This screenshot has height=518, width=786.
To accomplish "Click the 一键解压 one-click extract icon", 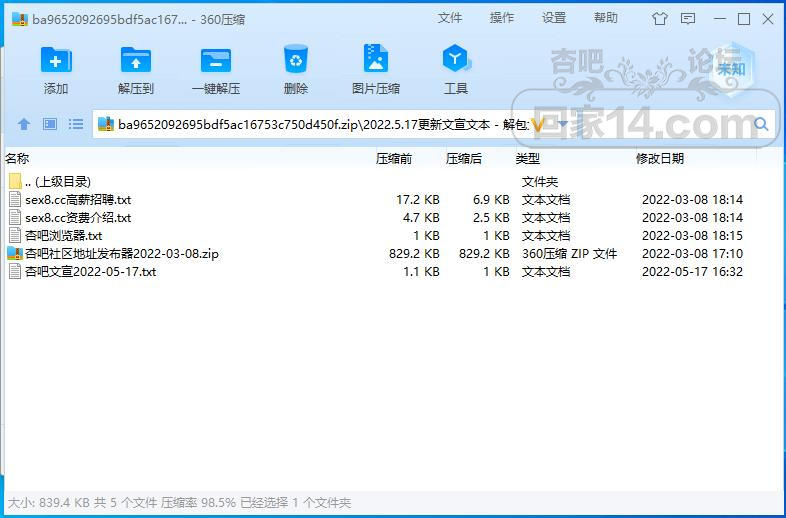I will [216, 60].
